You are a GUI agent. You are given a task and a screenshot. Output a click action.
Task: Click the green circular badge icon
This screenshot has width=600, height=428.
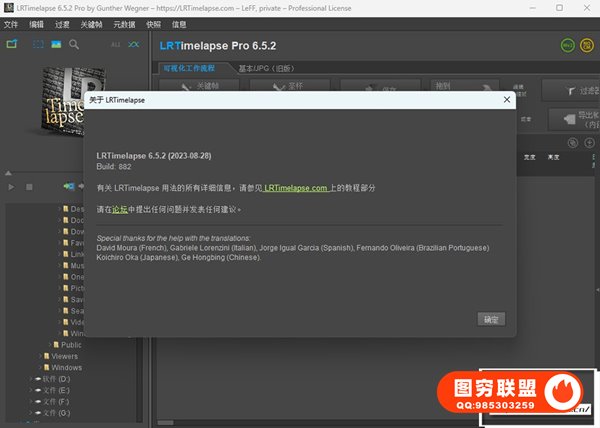tap(567, 45)
